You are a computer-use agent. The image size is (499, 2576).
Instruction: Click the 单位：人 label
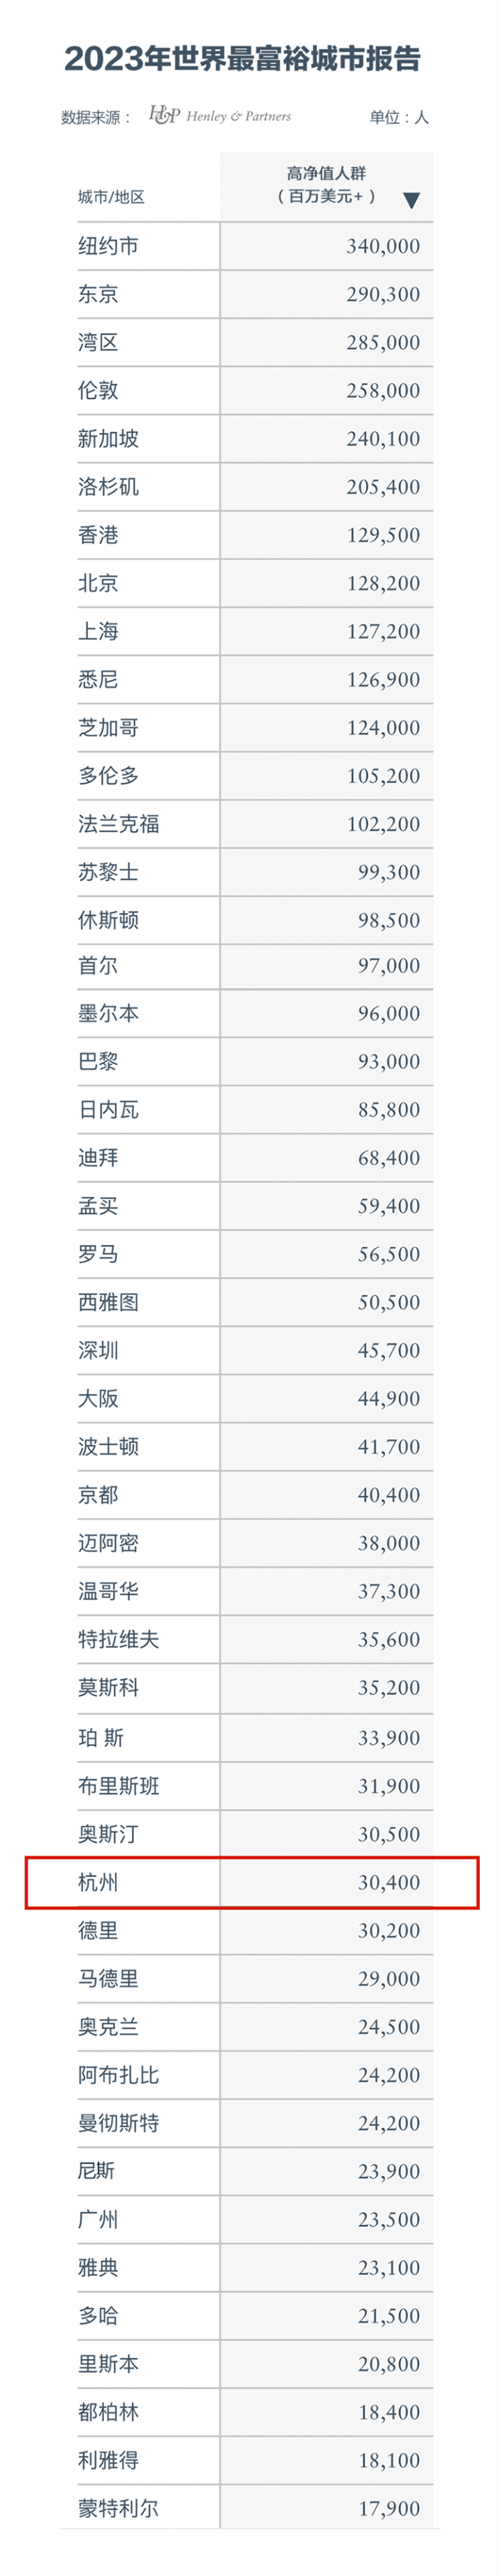click(x=399, y=117)
